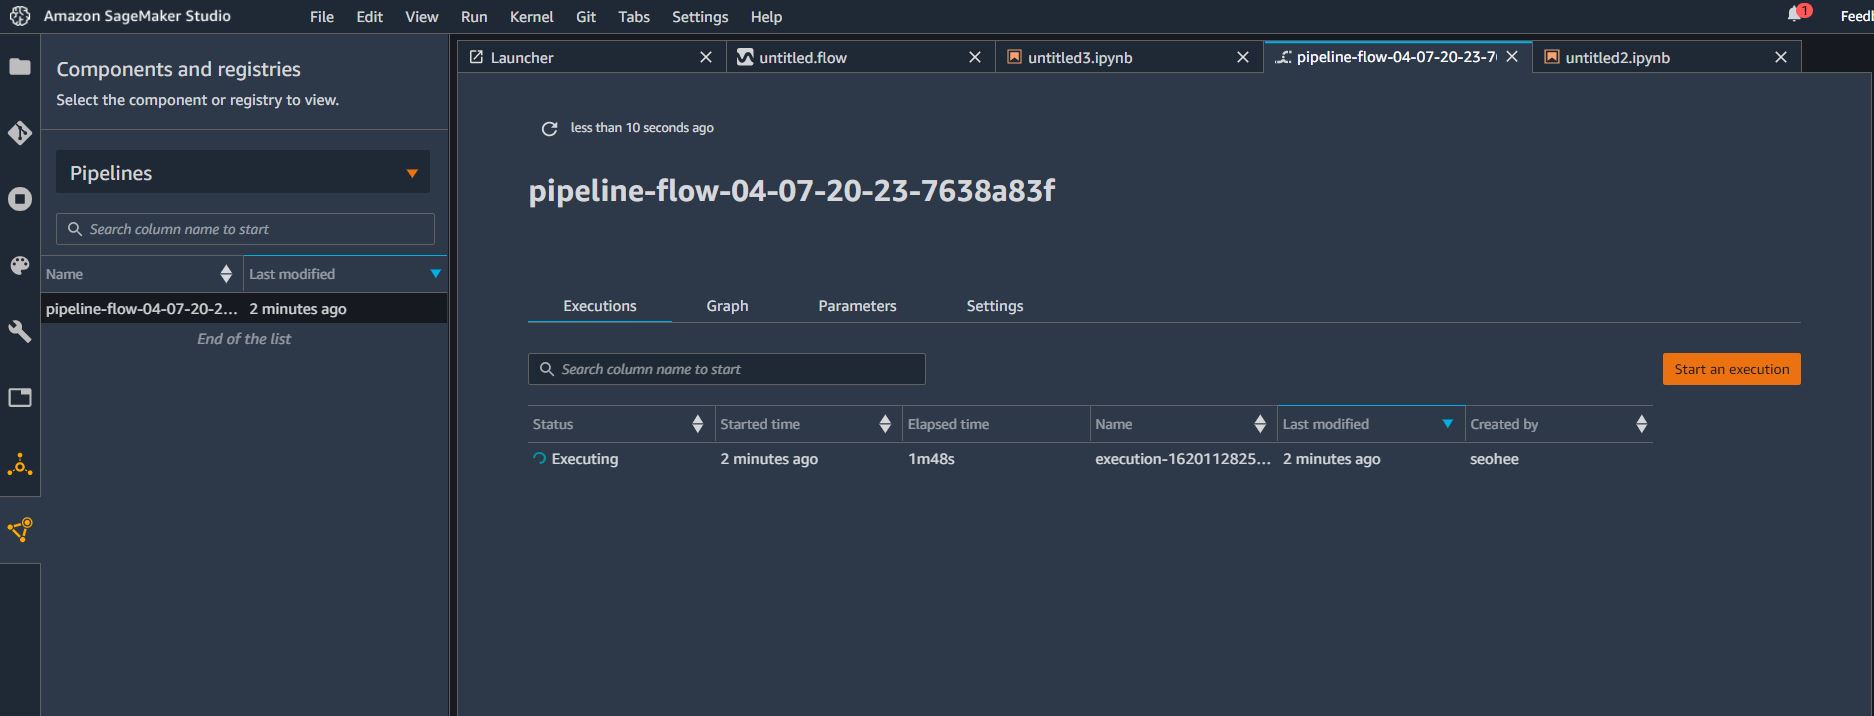Screen dimensions: 1874x716
Task: Open the Kernel menu
Action: (531, 17)
